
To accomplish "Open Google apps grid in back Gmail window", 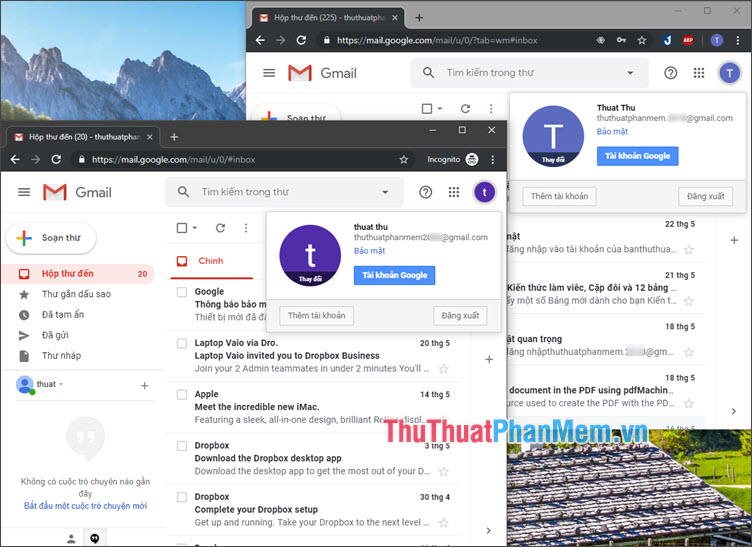I will (699, 73).
